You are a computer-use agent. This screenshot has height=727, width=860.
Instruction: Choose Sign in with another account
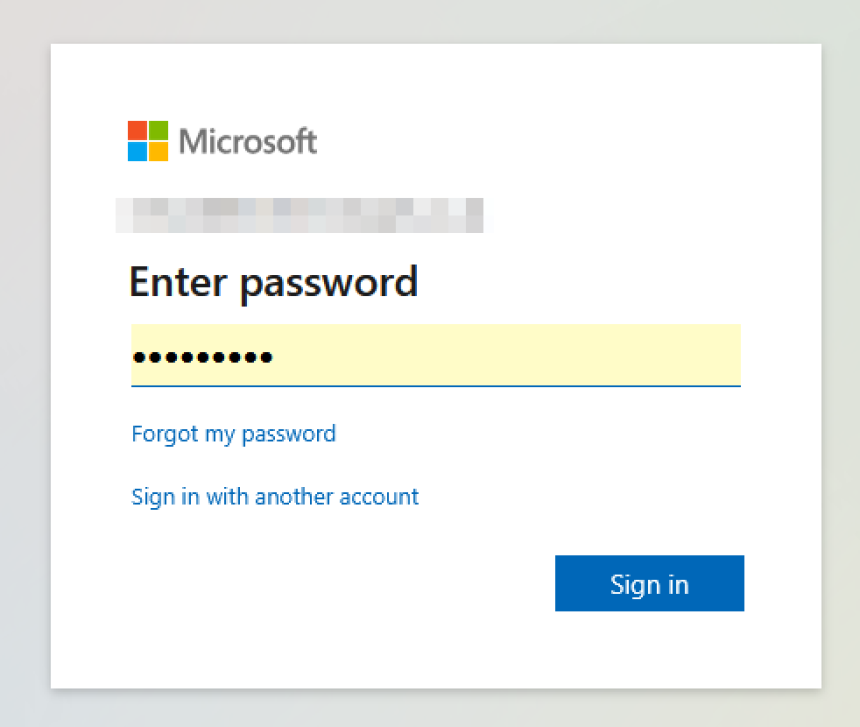pos(275,496)
